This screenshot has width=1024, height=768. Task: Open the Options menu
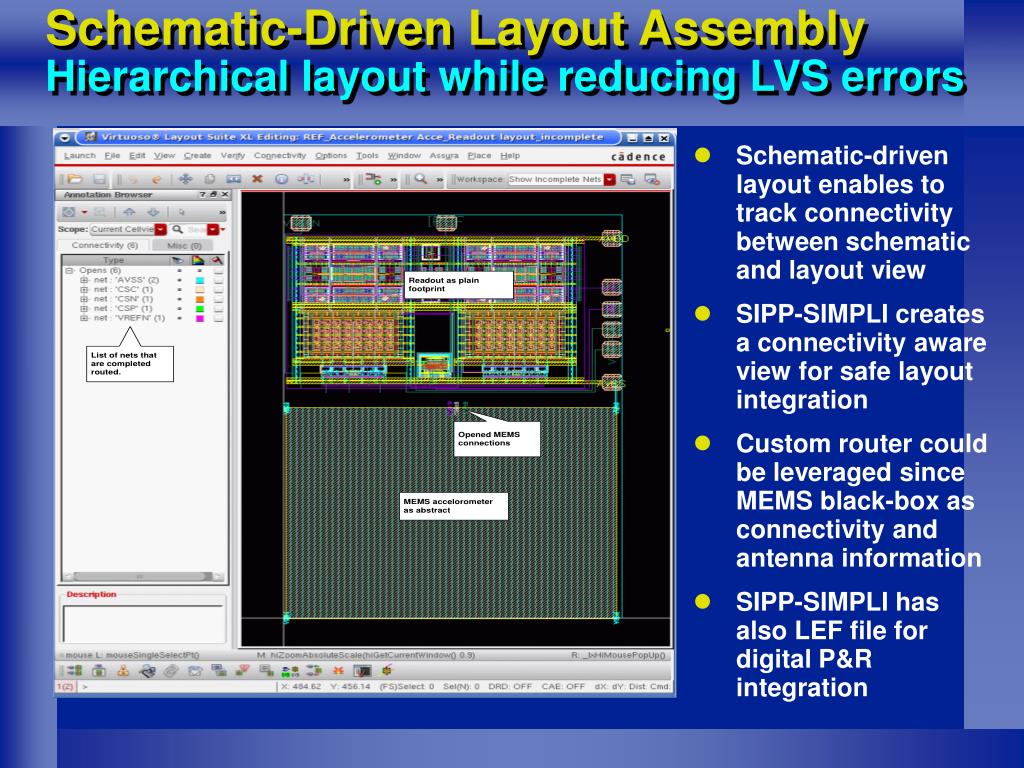click(331, 155)
